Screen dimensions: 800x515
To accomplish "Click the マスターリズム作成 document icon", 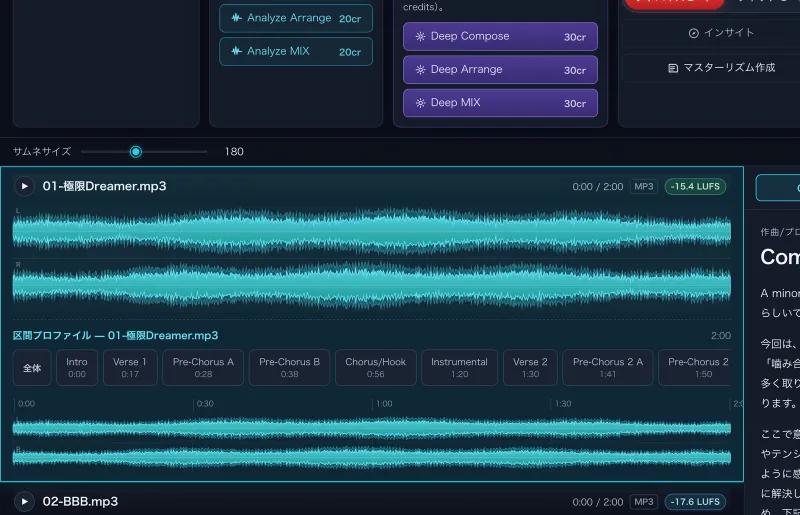I will tap(673, 68).
